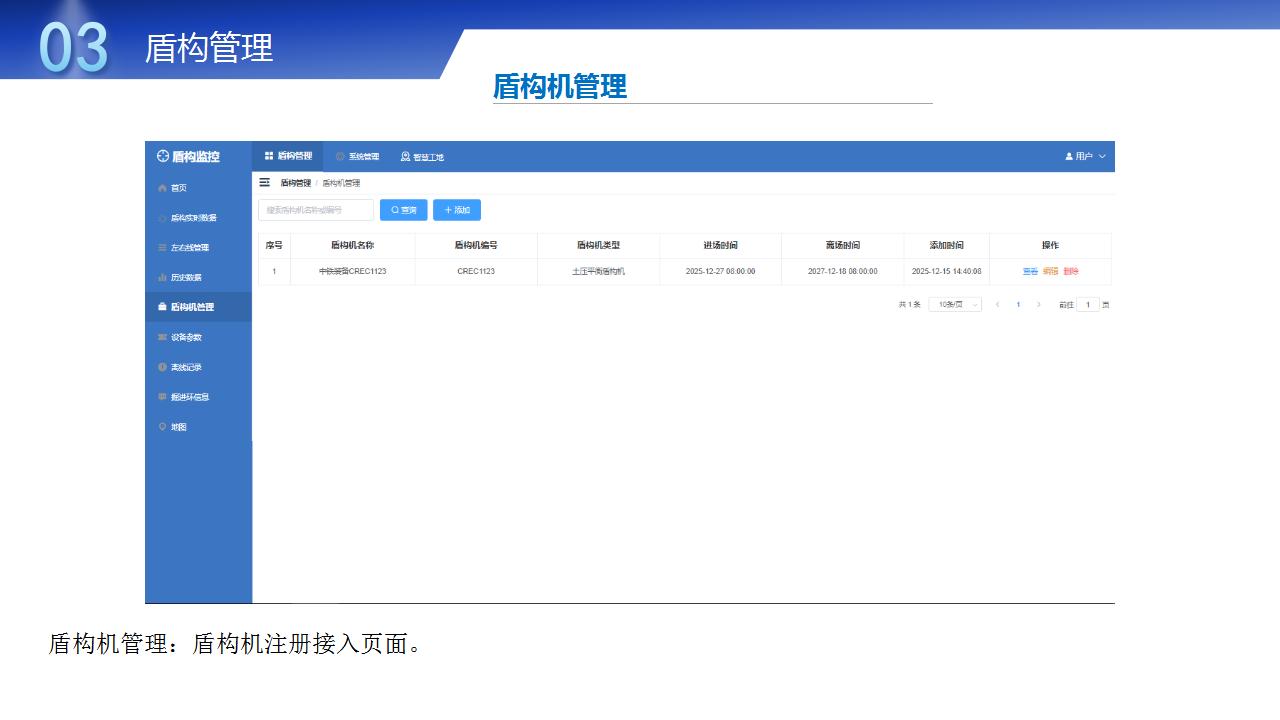Open 设备参数 in the sidebar menu
The image size is (1280, 720).
(x=186, y=337)
